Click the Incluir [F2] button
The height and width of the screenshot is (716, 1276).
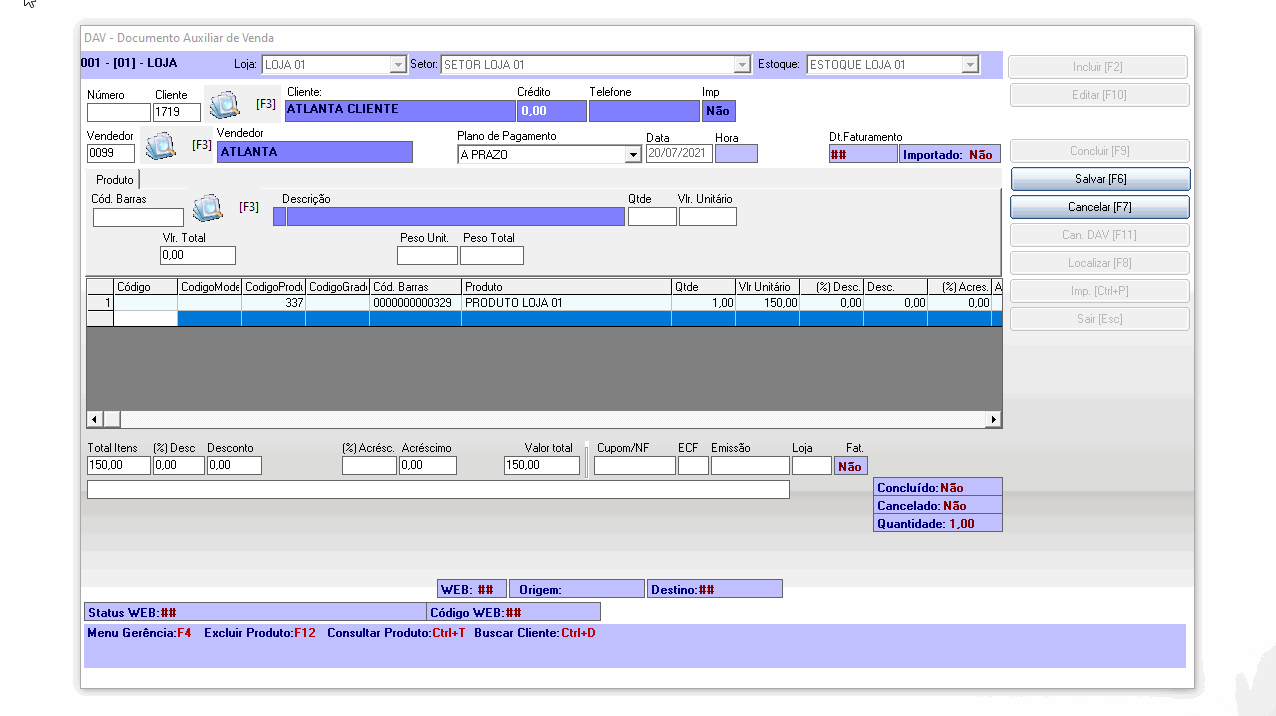1098,67
